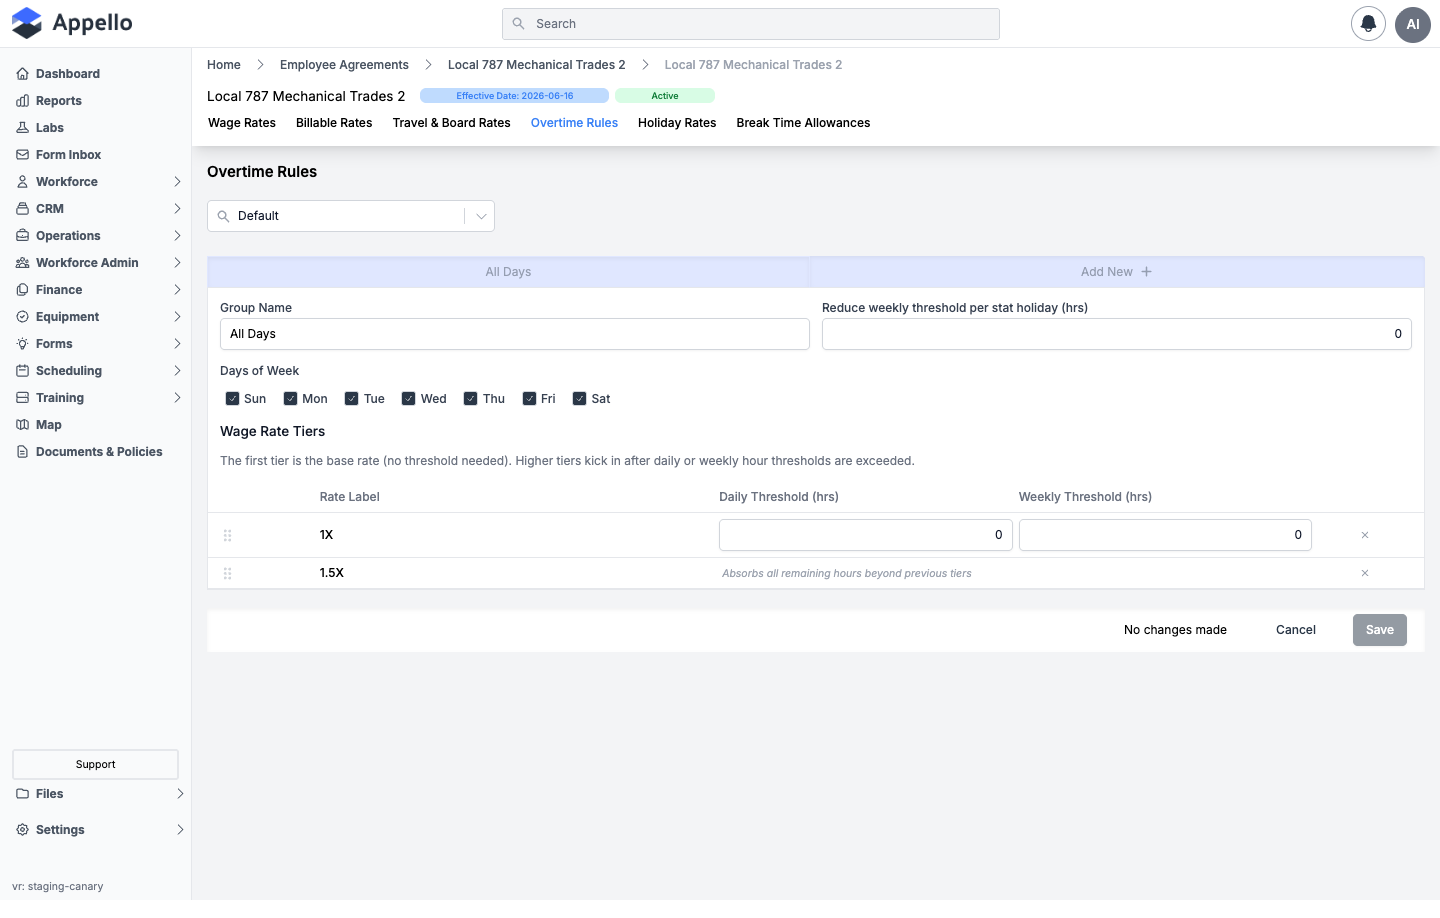Uncheck the Thu checkbox
This screenshot has height=918, width=1440.
click(470, 399)
